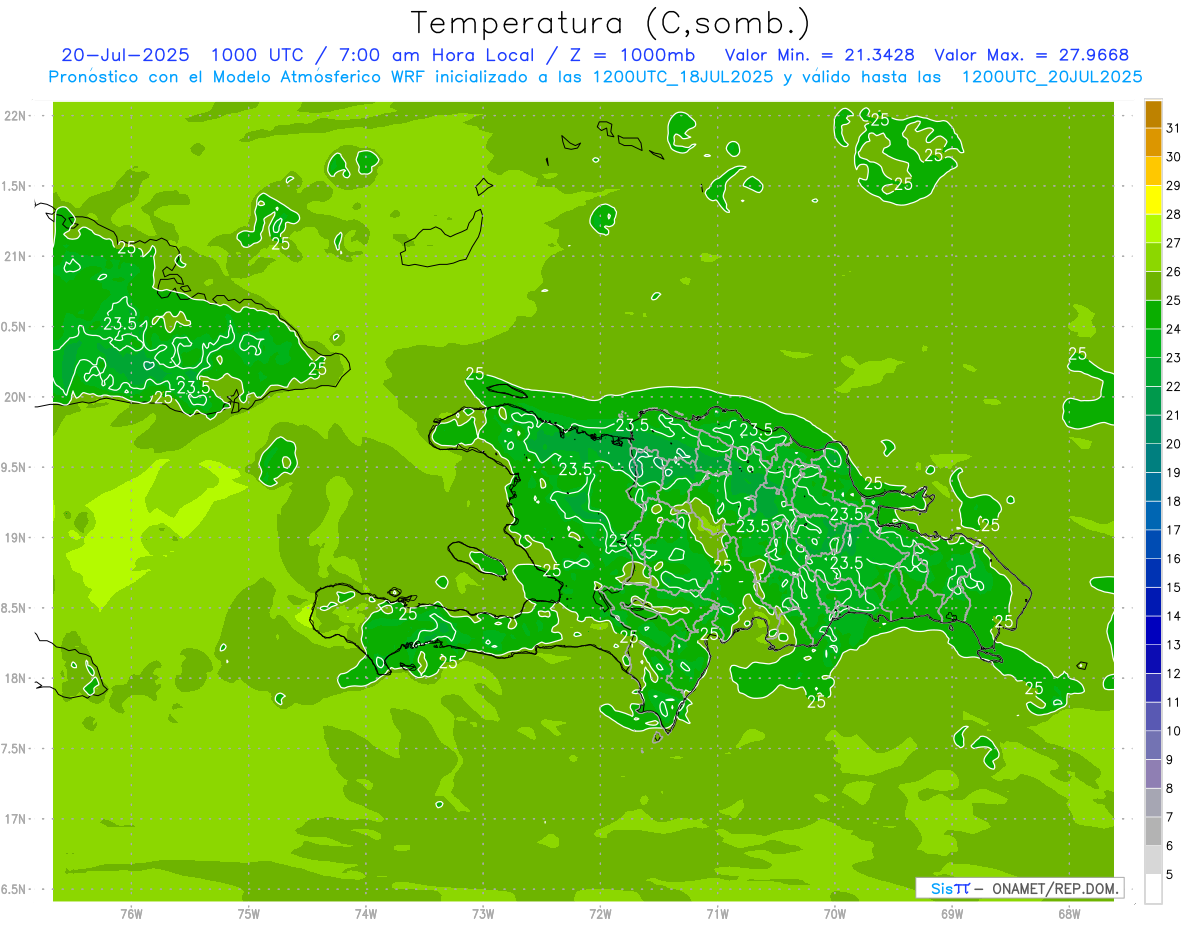Click legend color swatch between 13 and 14
The height and width of the screenshot is (927, 1200).
tap(1153, 631)
